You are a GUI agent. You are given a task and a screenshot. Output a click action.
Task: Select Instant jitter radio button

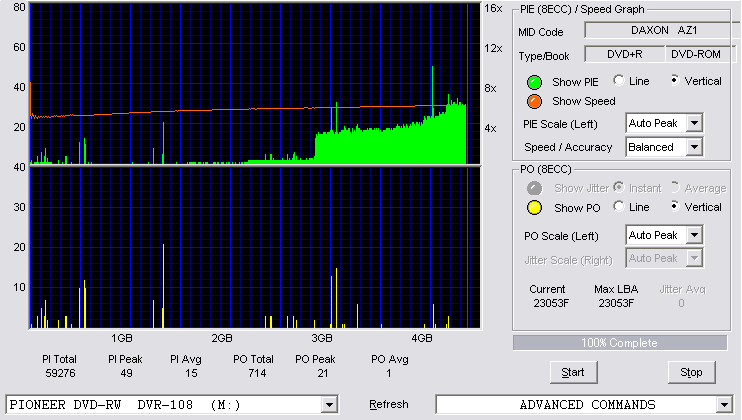618,187
